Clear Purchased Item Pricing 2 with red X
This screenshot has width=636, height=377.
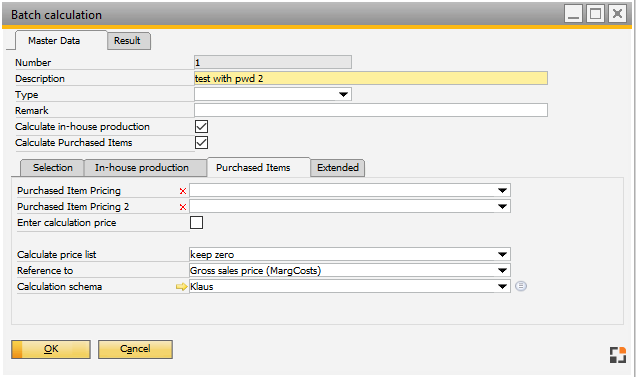(183, 207)
